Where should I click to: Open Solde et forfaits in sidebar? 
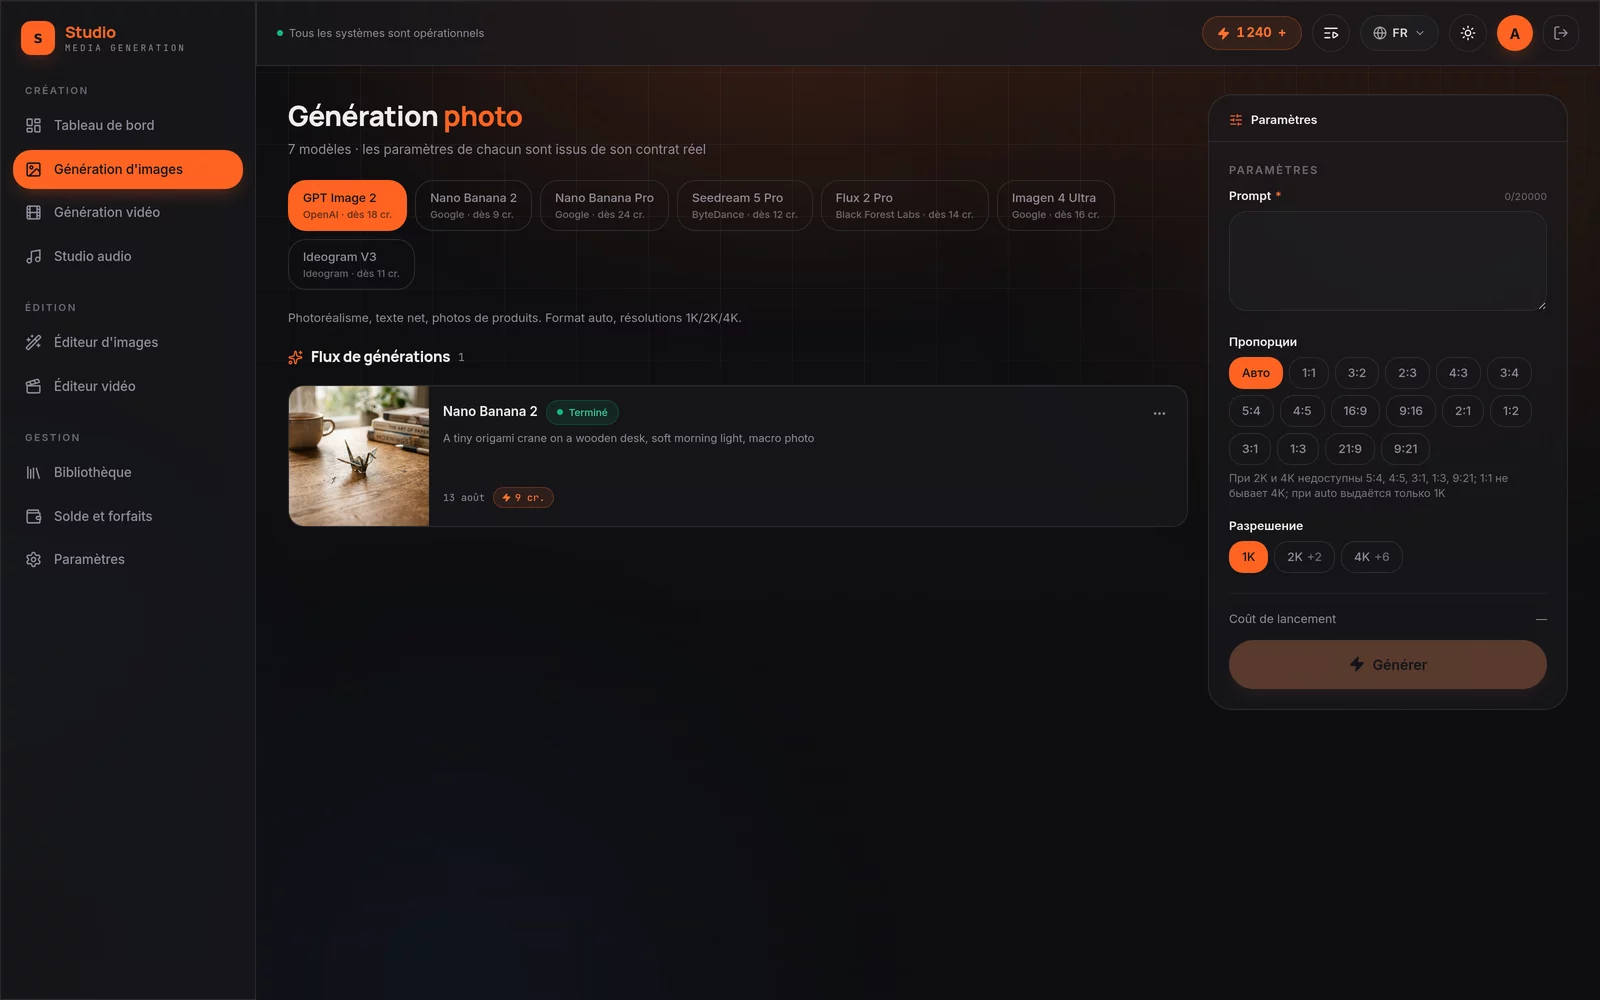128,516
